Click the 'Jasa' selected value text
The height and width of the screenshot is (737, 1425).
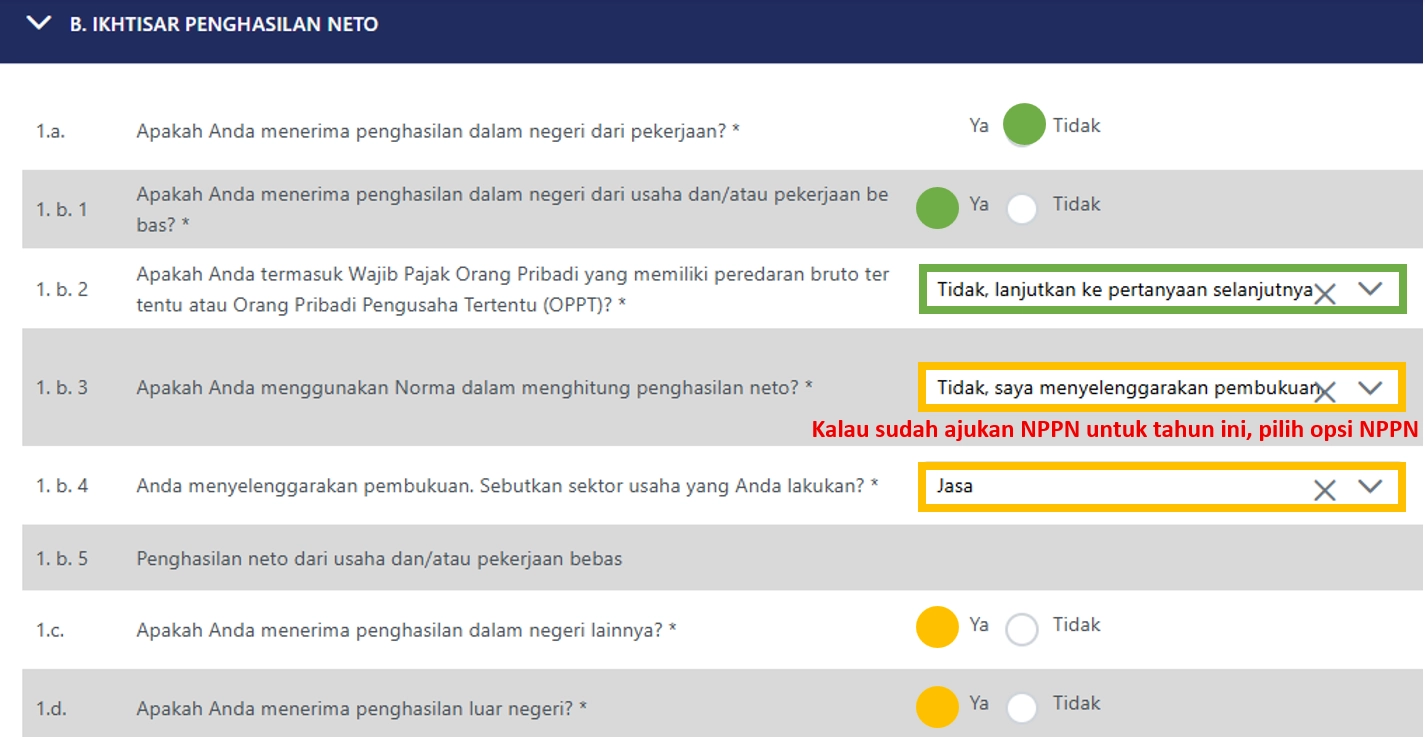[x=955, y=487]
